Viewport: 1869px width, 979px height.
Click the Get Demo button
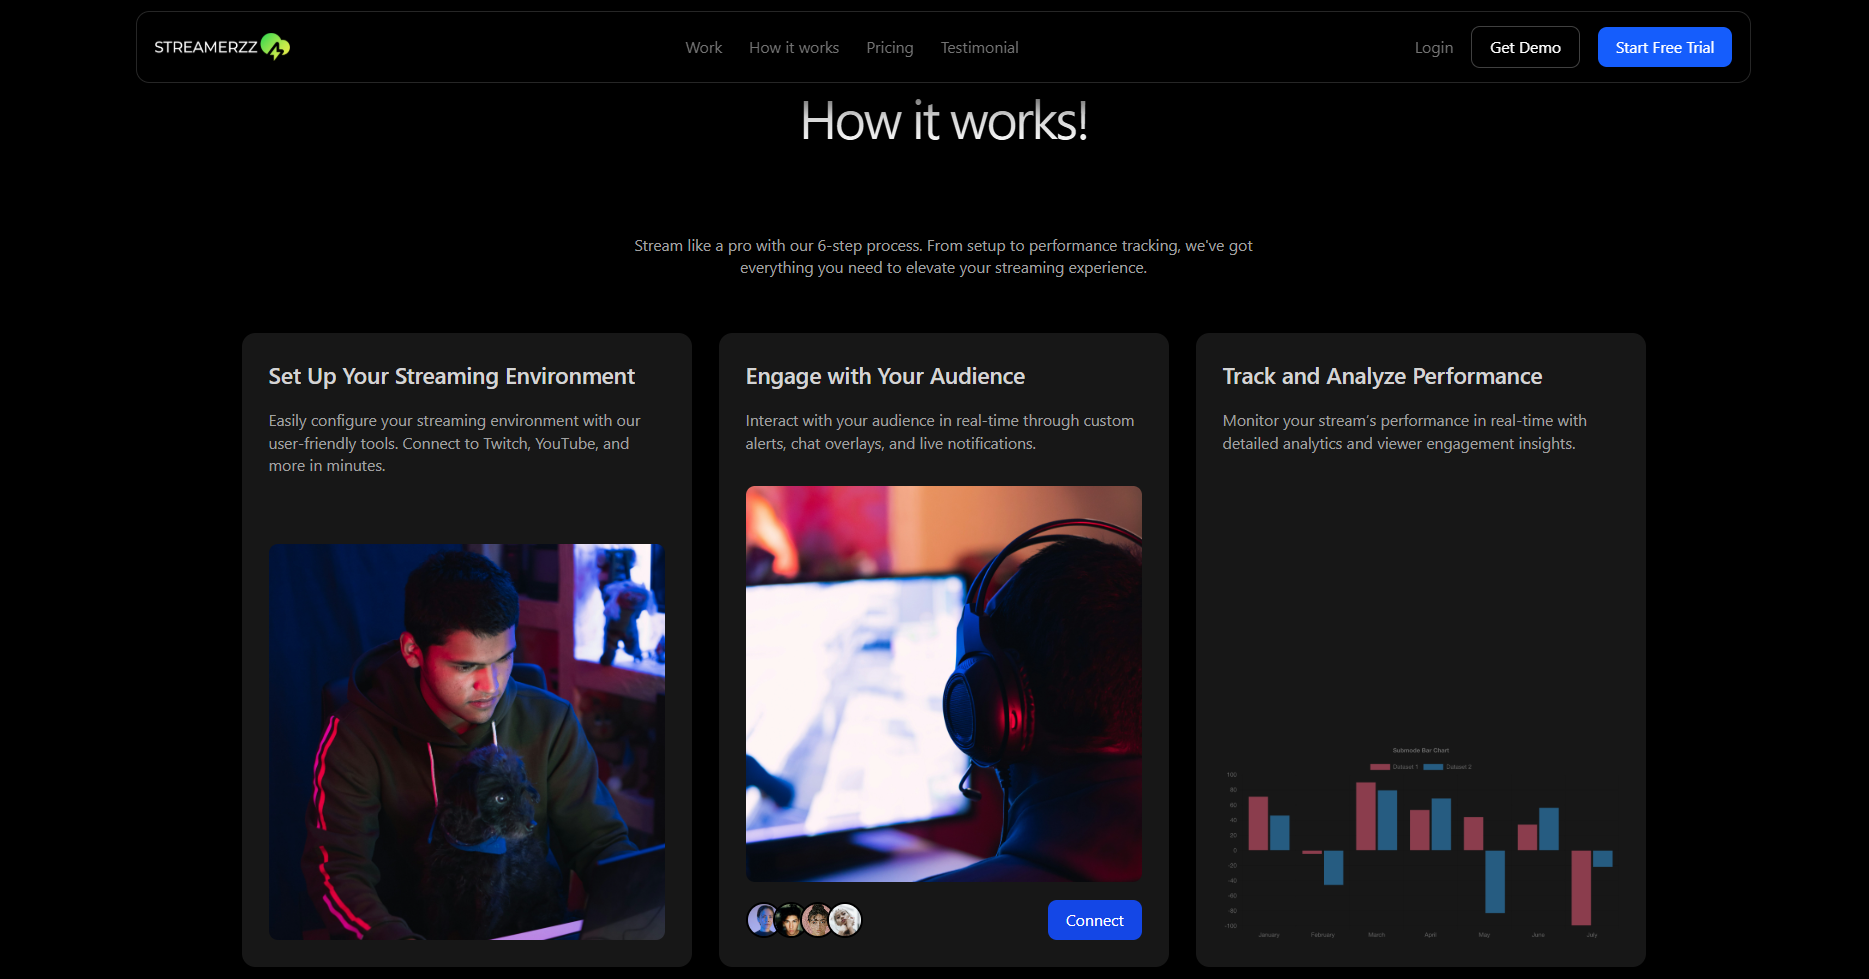tap(1525, 47)
